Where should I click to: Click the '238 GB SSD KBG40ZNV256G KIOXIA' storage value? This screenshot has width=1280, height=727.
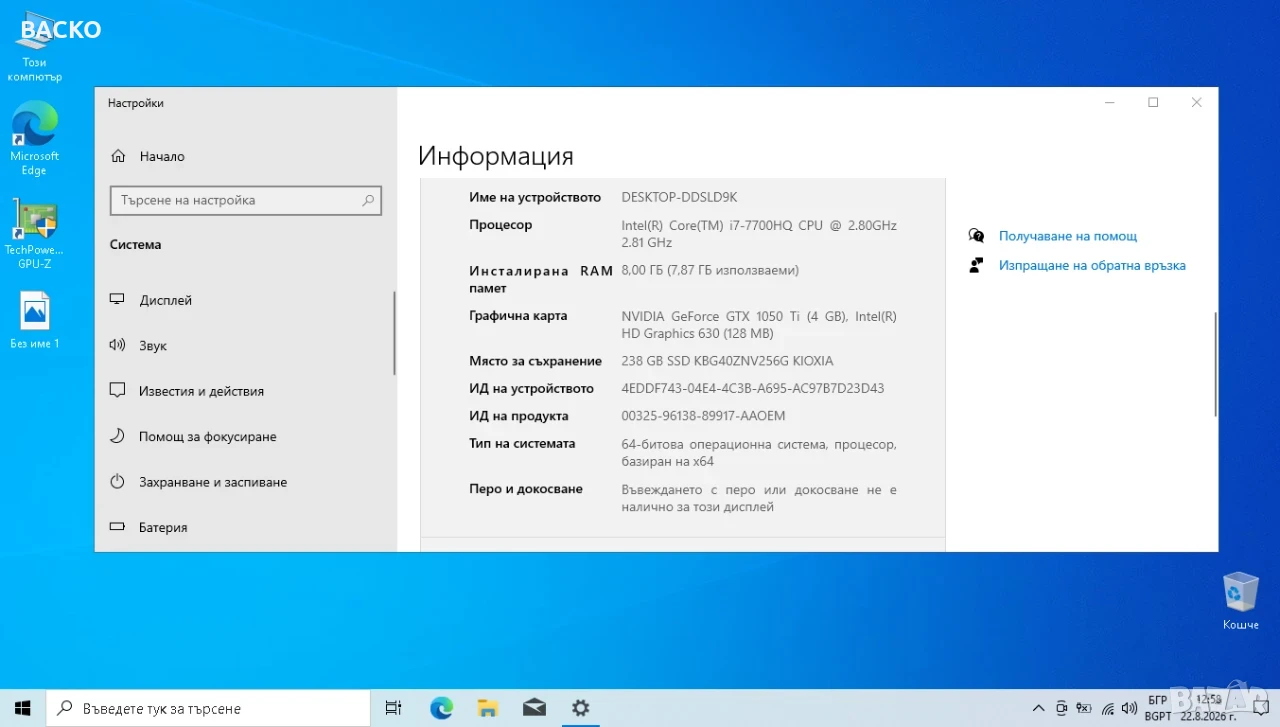tap(727, 361)
